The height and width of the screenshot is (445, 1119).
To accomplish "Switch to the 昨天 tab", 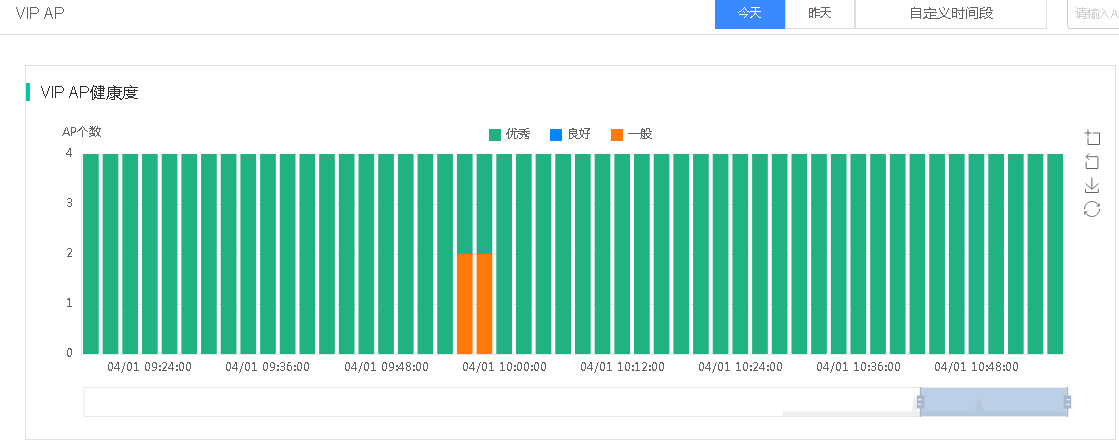I will coord(820,14).
